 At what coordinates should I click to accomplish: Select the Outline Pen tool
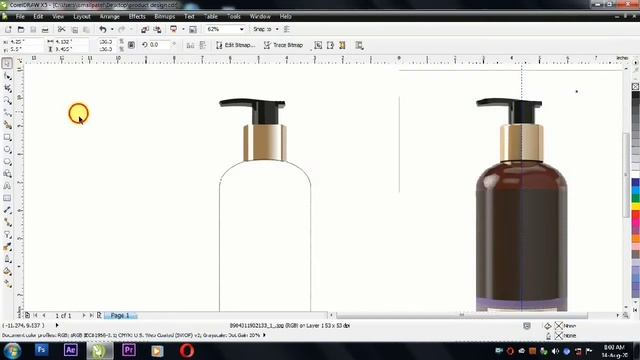[x=7, y=259]
